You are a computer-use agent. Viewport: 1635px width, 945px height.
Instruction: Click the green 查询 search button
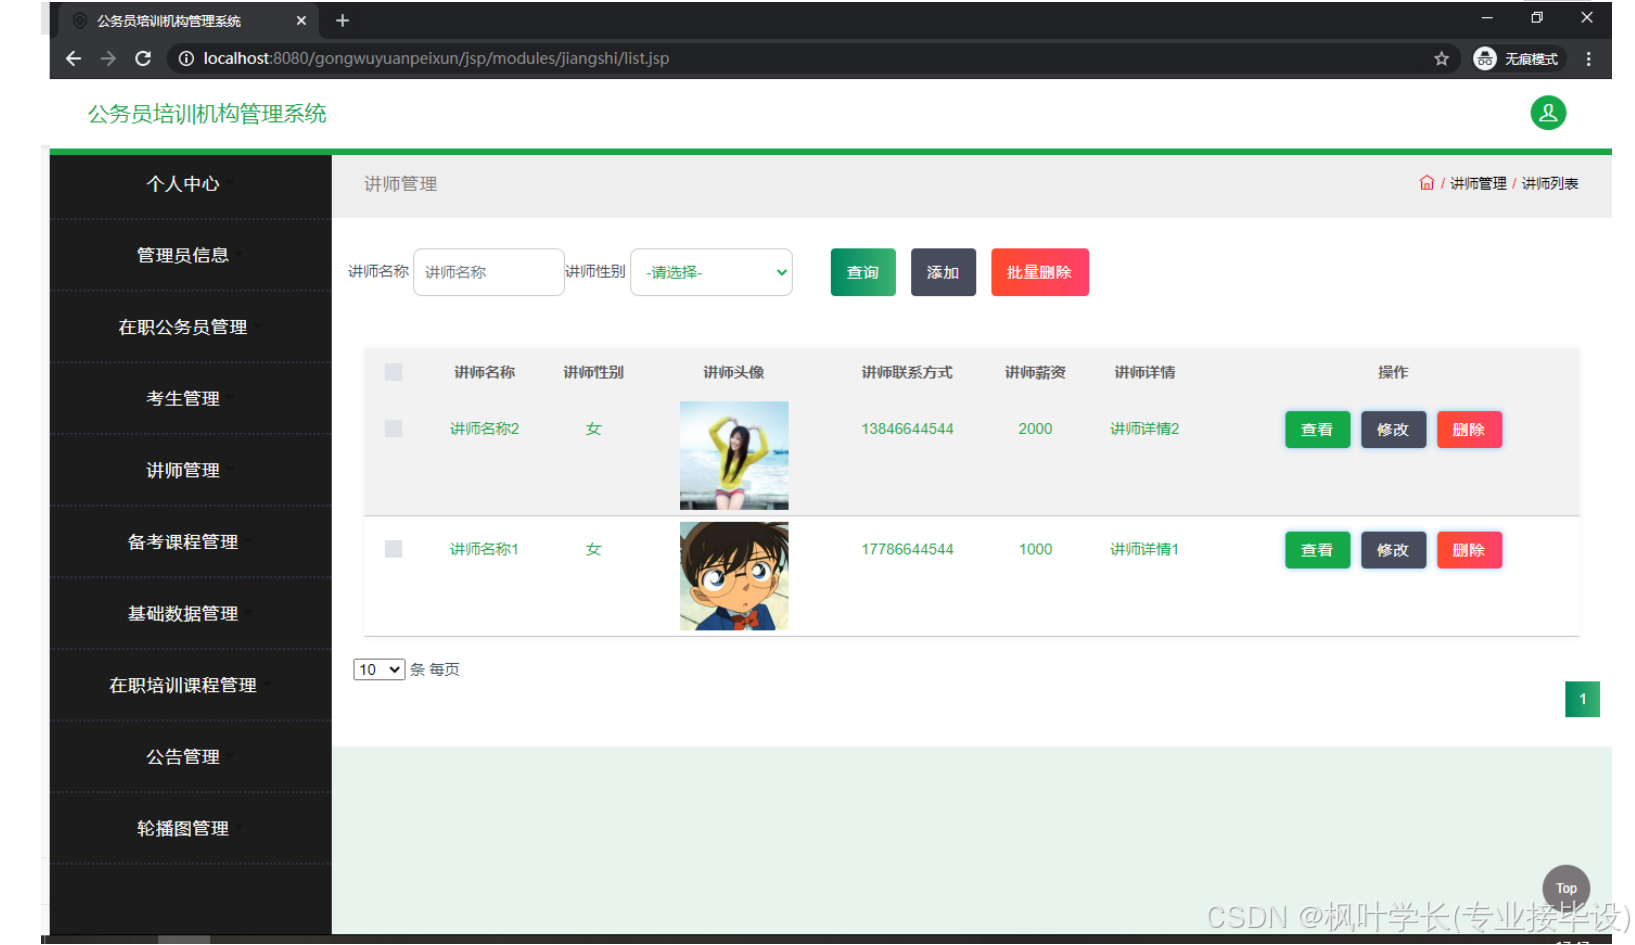coord(863,272)
